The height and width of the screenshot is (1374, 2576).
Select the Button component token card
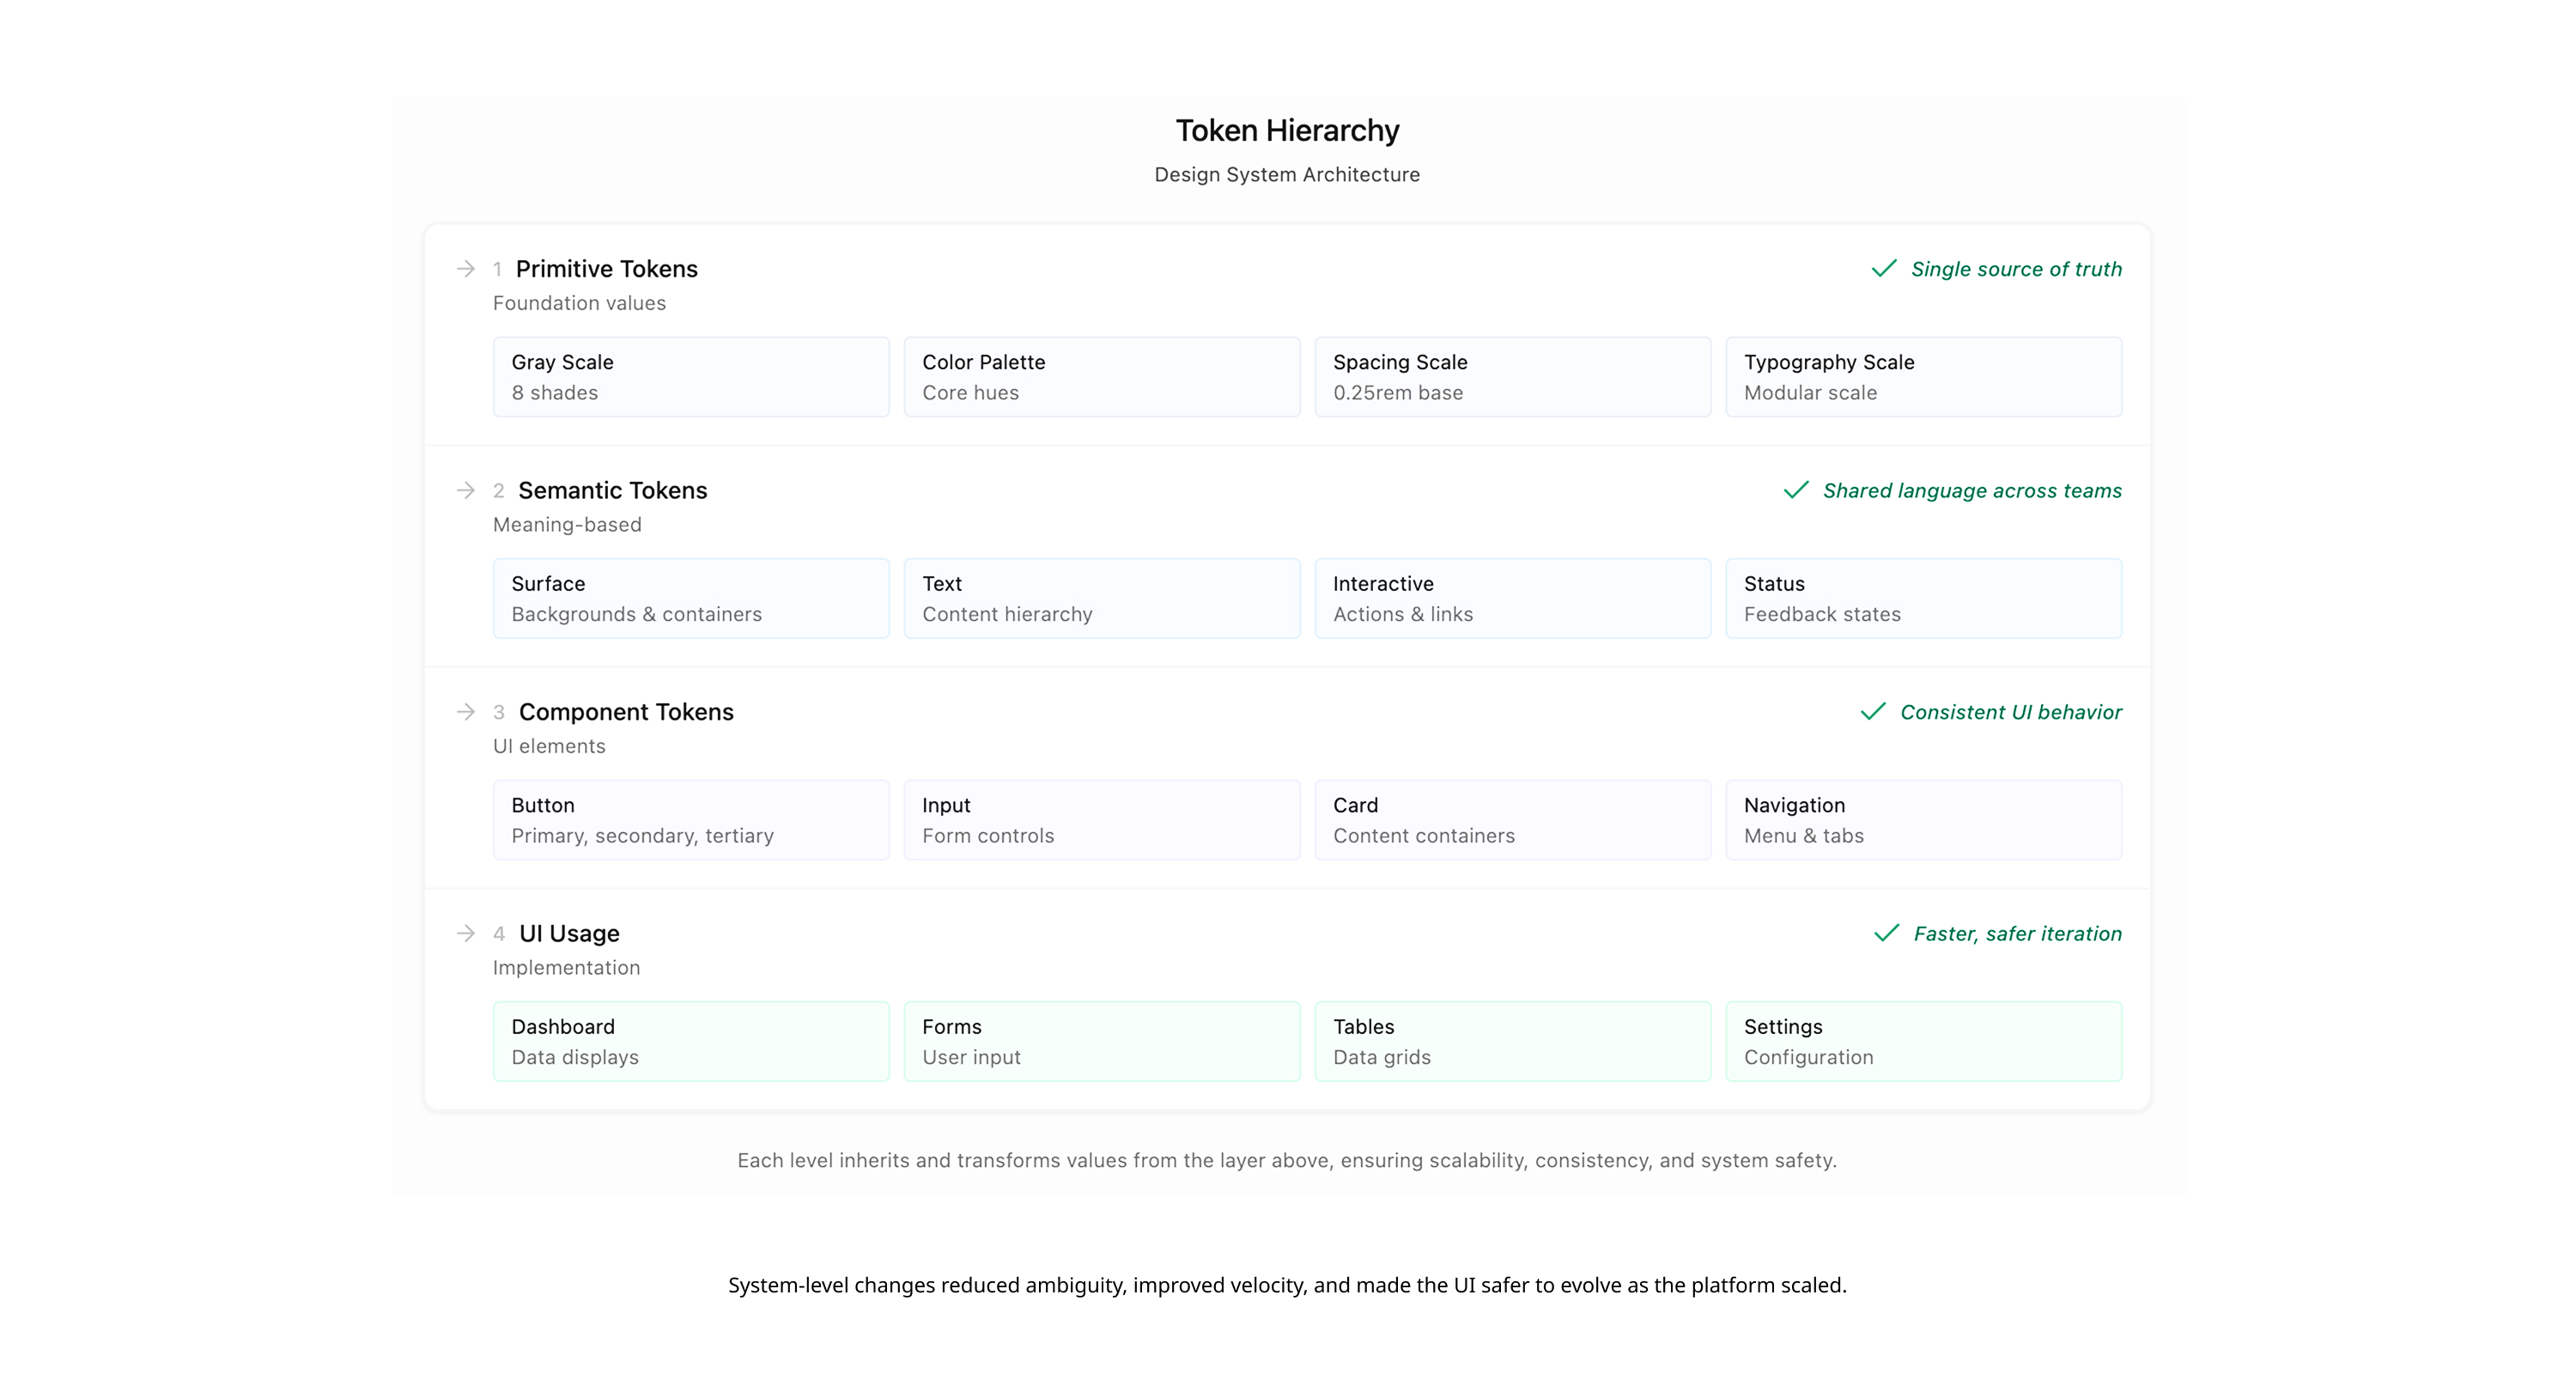(x=690, y=820)
